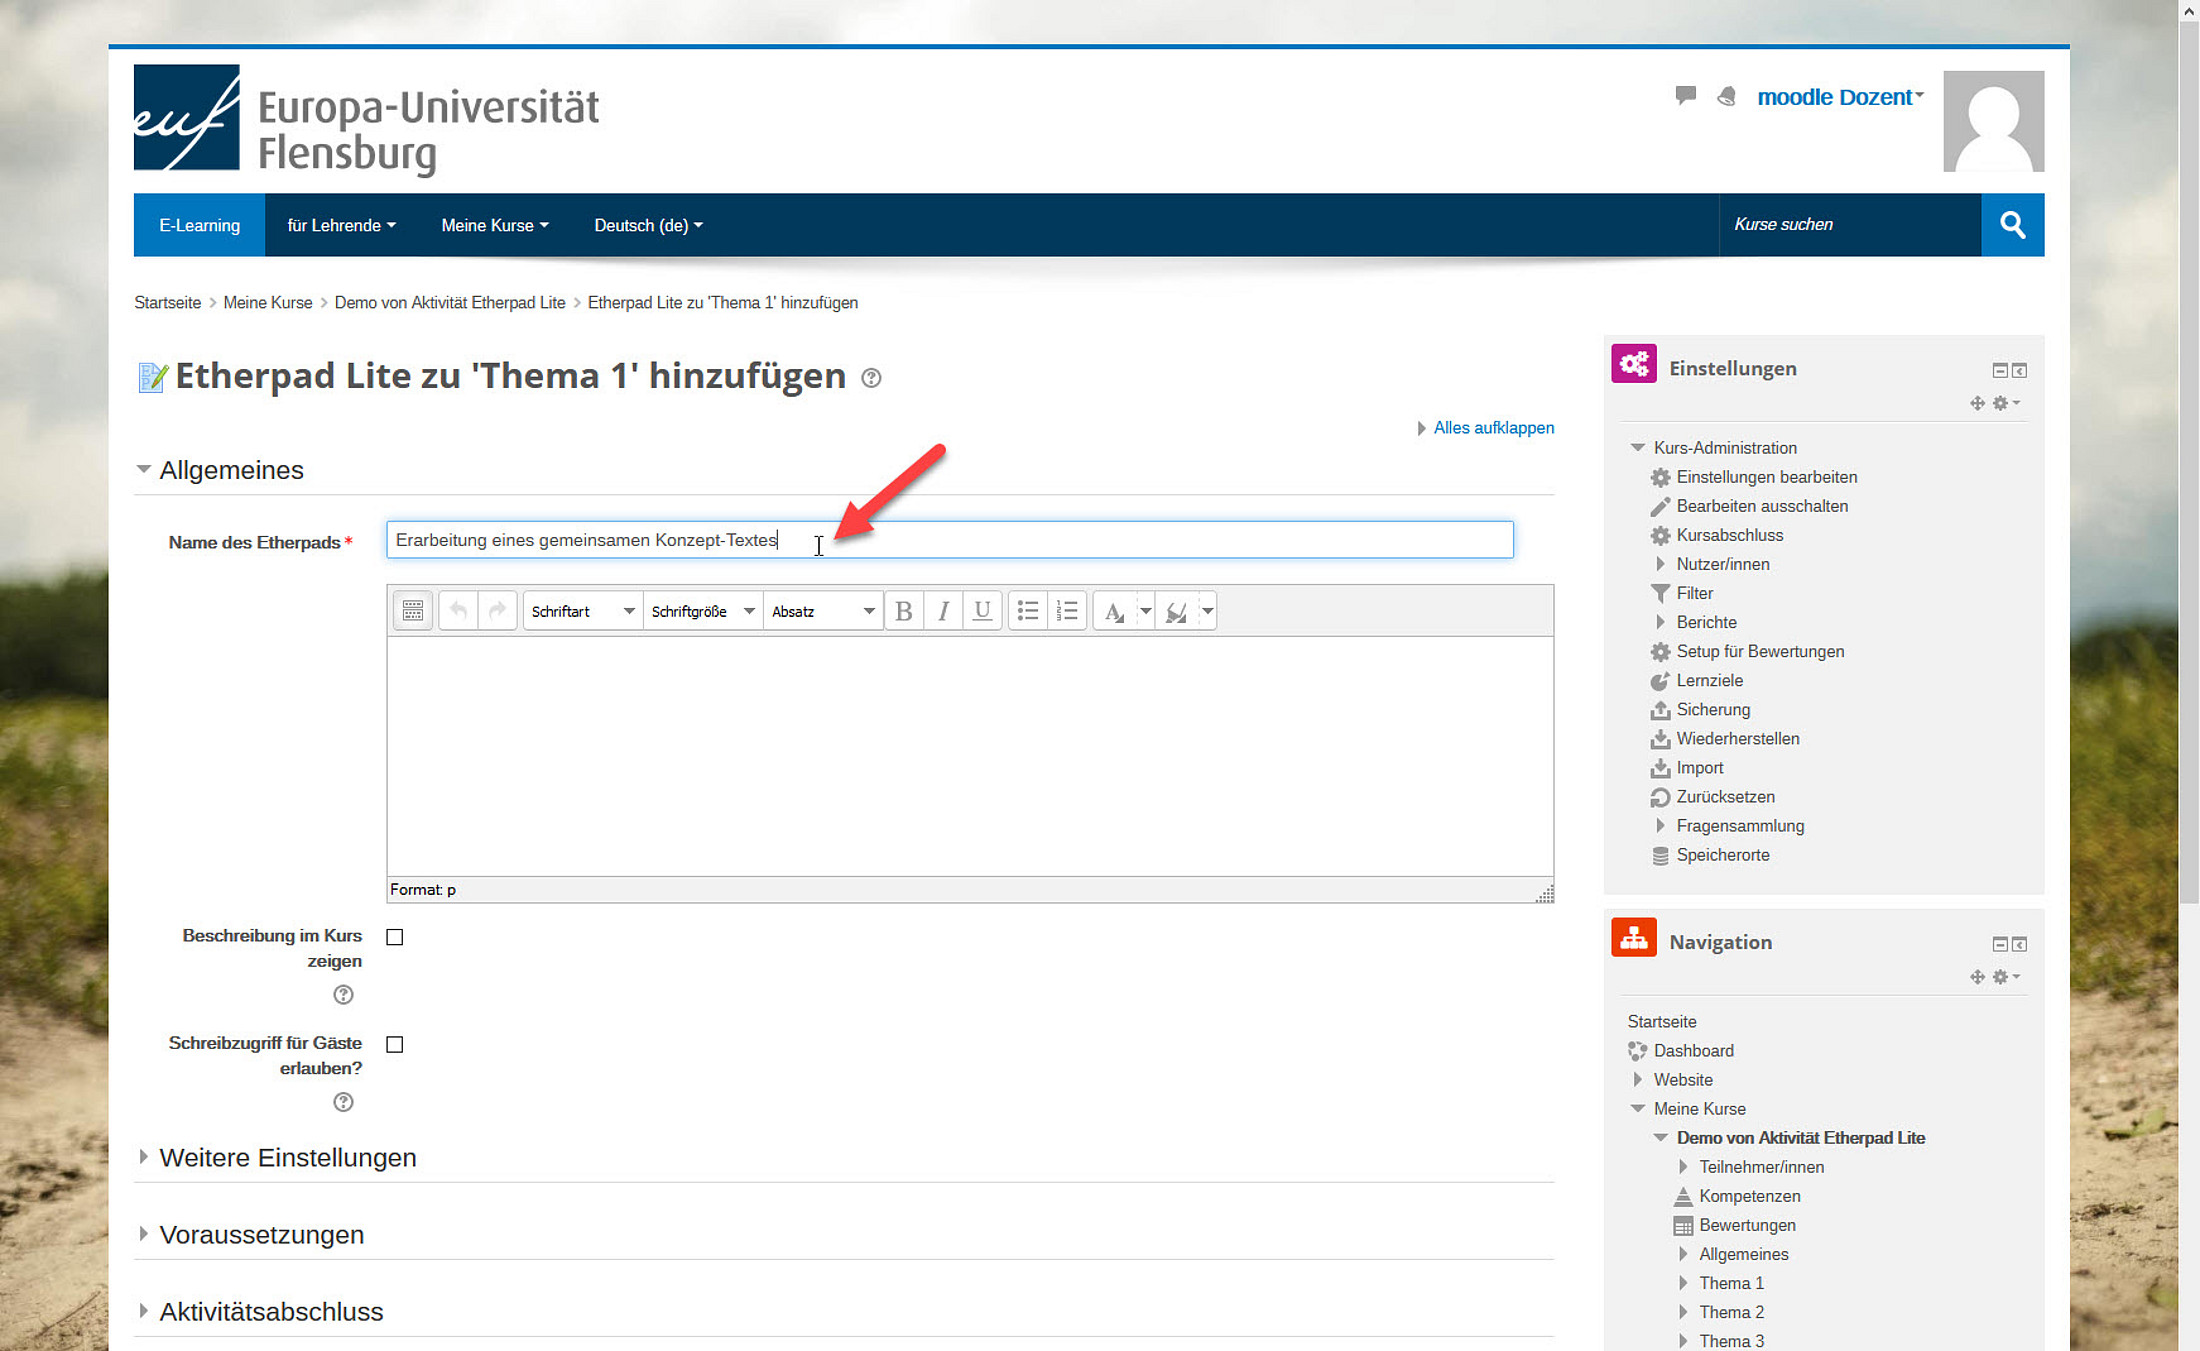Image resolution: width=2200 pixels, height=1351 pixels.
Task: Open the Meine Kurse menu
Action: pyautogui.click(x=494, y=225)
